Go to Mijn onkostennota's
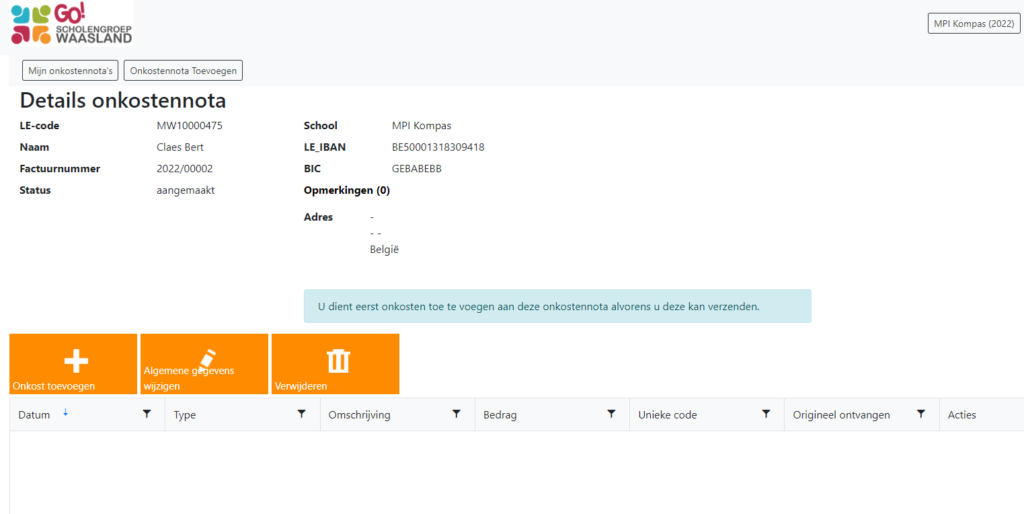1024x514 pixels. [x=70, y=71]
